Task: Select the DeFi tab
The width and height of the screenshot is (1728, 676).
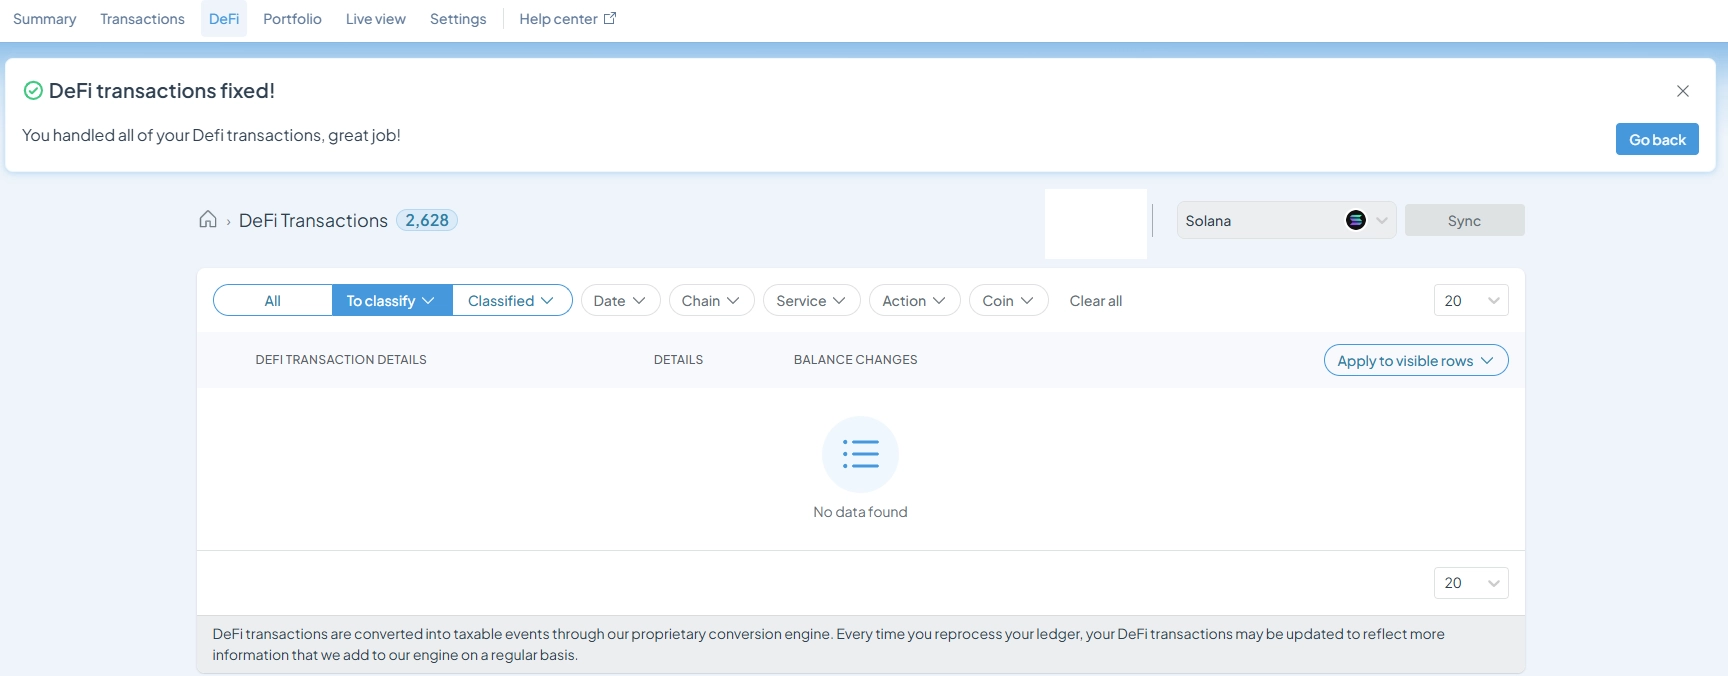Action: [224, 19]
